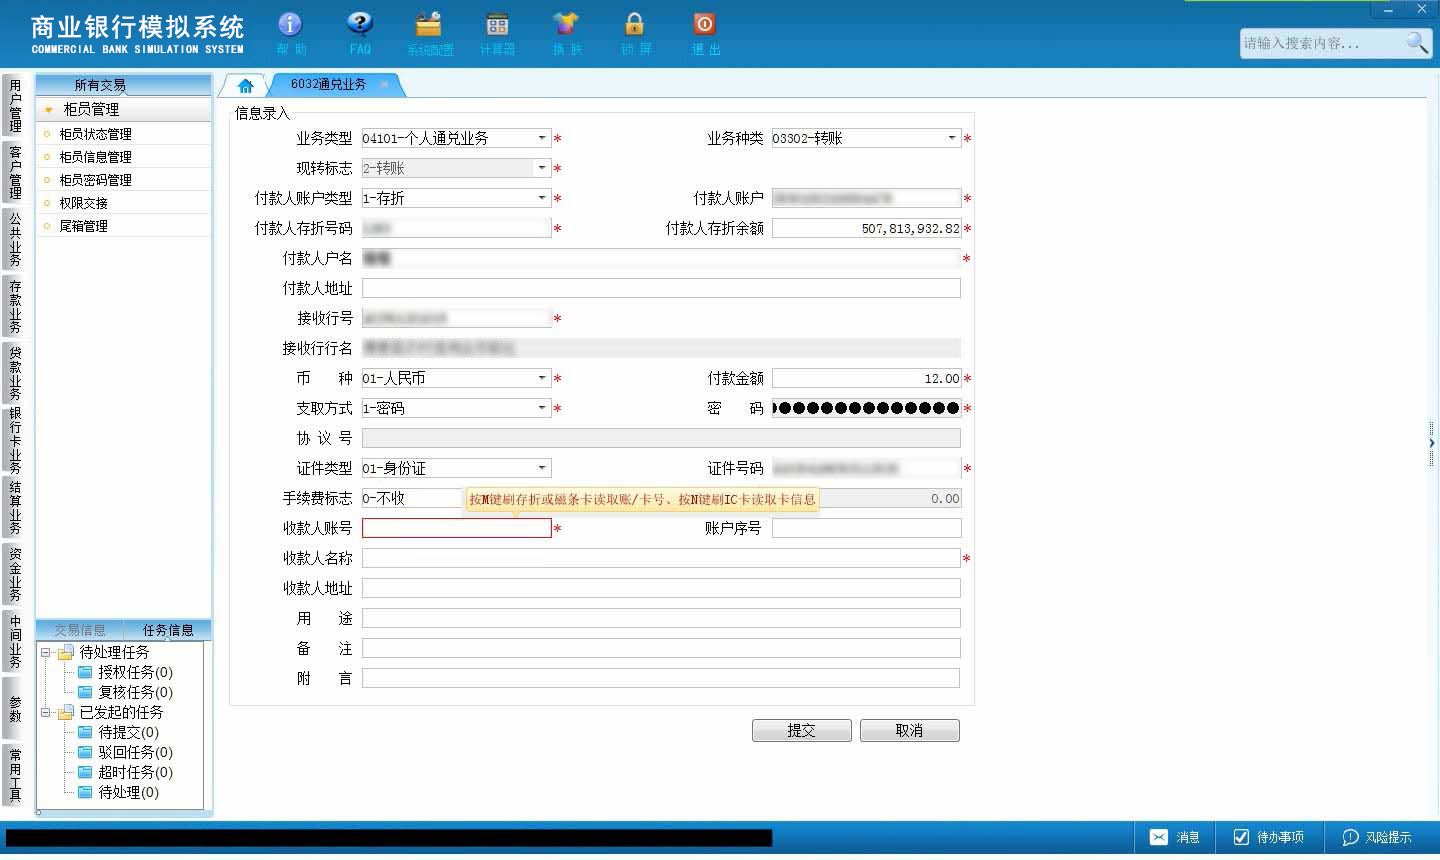Click the 提交 button
This screenshot has width=1440, height=860.
point(802,730)
